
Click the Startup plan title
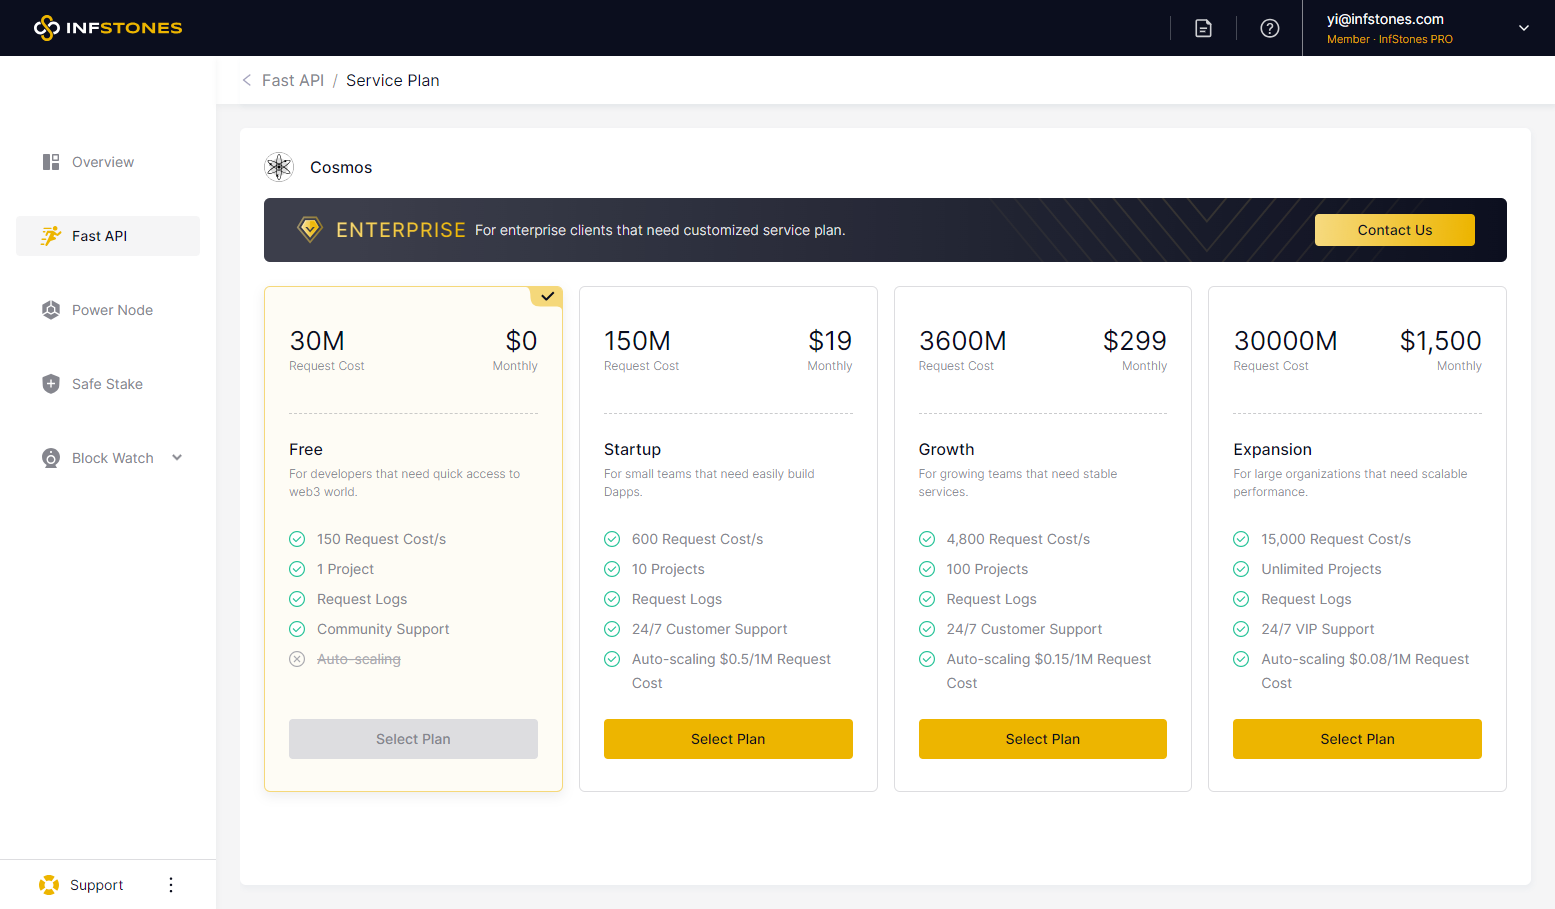point(632,450)
